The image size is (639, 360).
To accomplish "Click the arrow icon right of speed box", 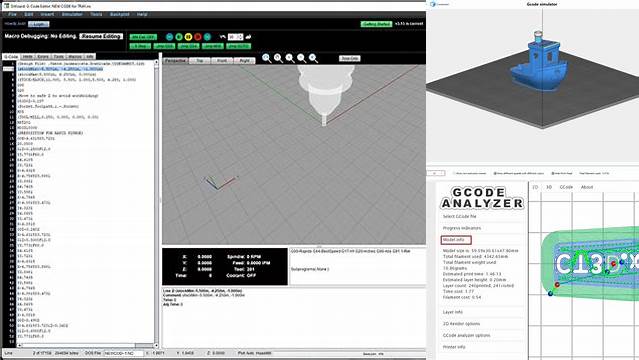I will (249, 37).
